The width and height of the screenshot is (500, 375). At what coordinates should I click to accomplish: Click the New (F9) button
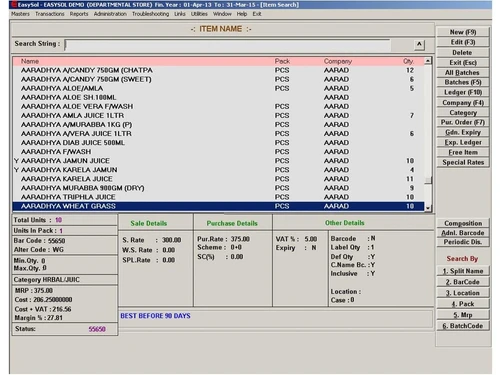coord(463,32)
